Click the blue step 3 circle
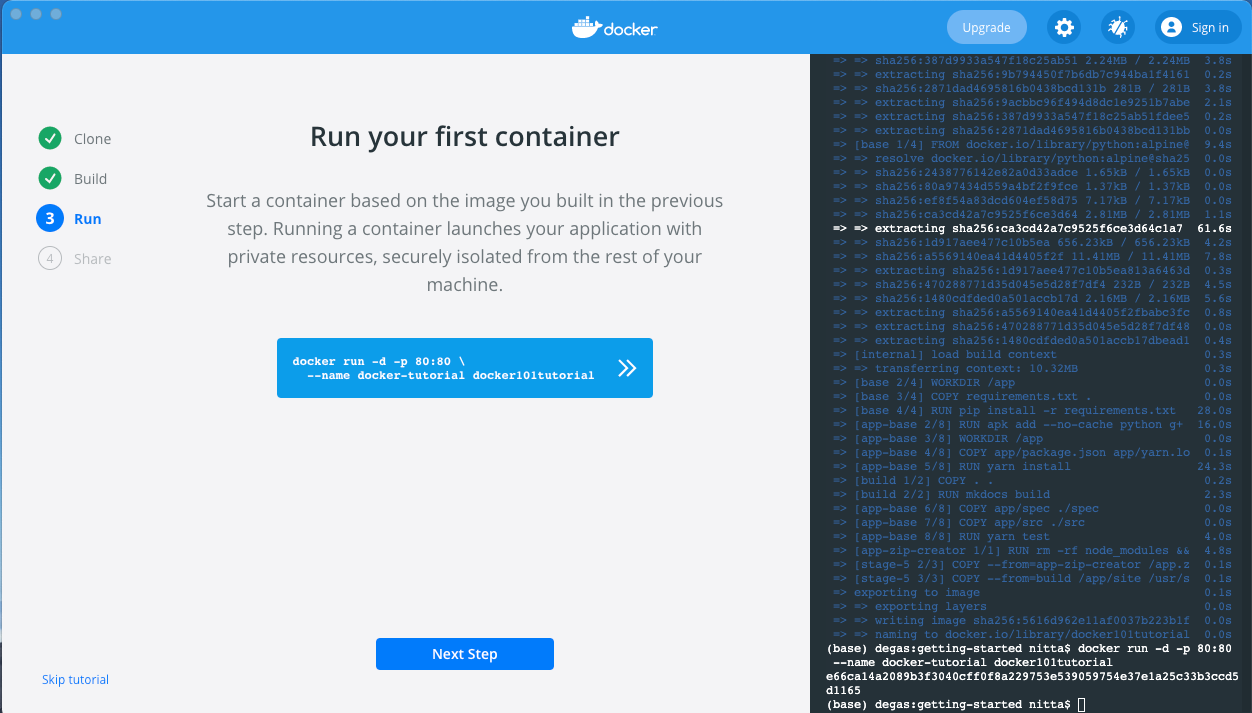Screen dimensions: 1252x713 point(49,219)
